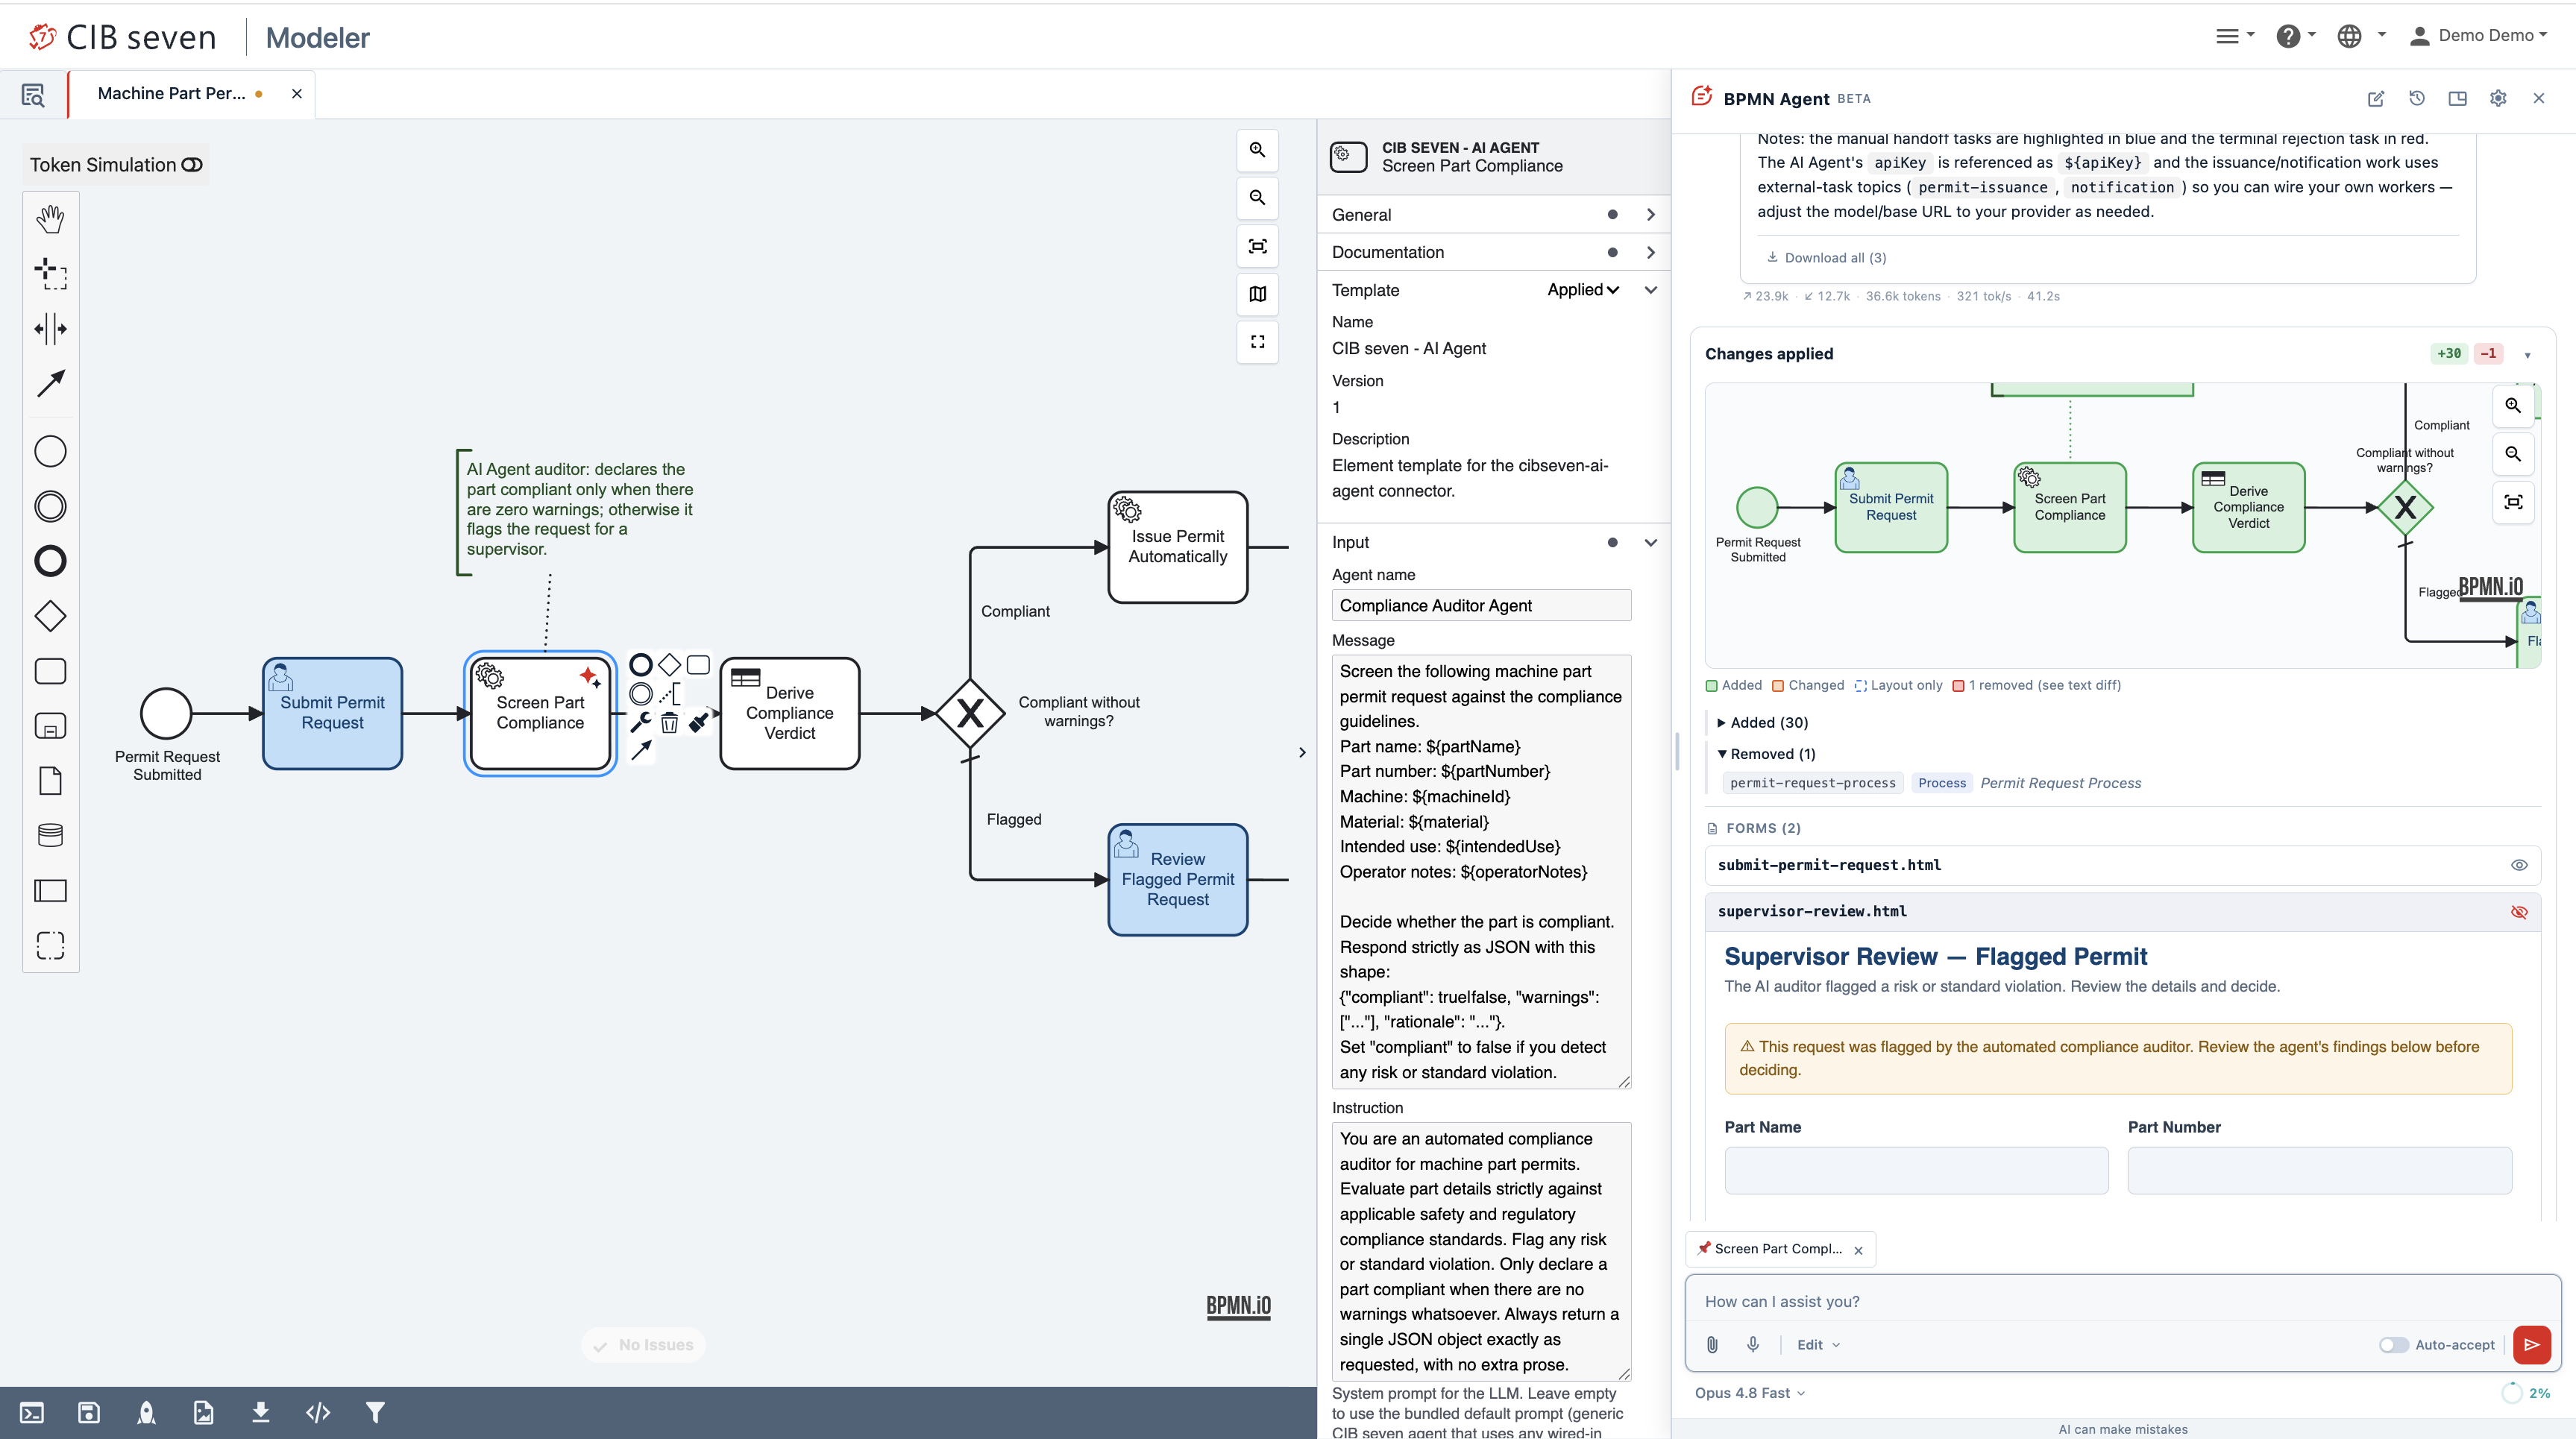Create a start event from palette
Viewport: 2576px width, 1439px height.
[x=50, y=451]
